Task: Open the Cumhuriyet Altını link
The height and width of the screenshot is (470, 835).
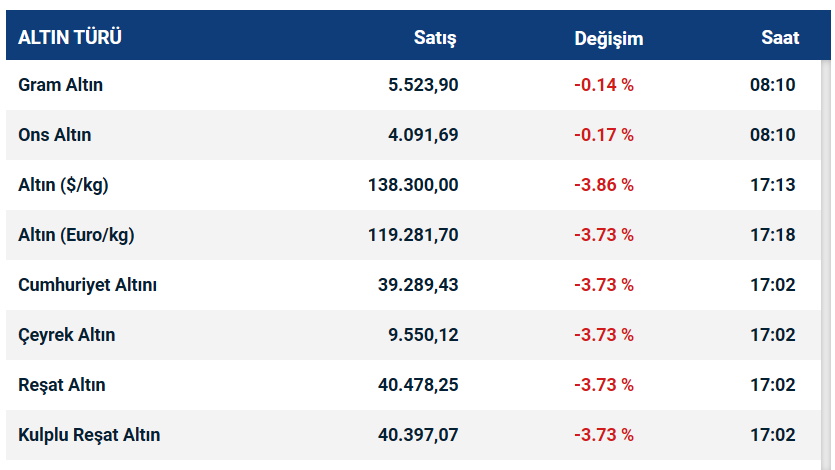Action: (x=87, y=285)
